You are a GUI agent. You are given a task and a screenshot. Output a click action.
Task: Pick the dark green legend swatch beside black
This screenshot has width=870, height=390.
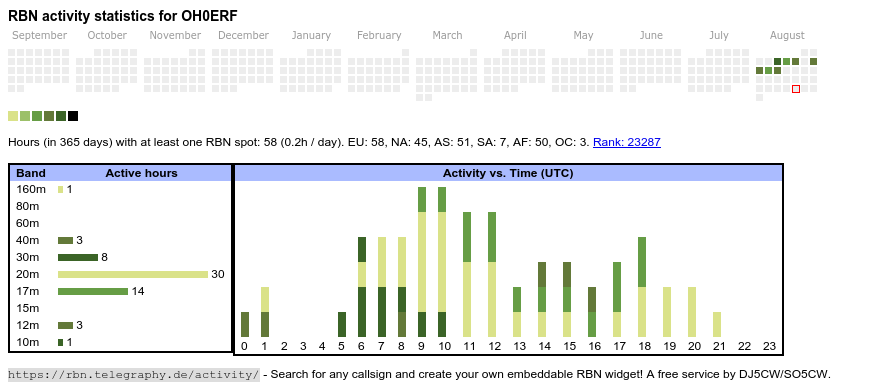[x=61, y=116]
